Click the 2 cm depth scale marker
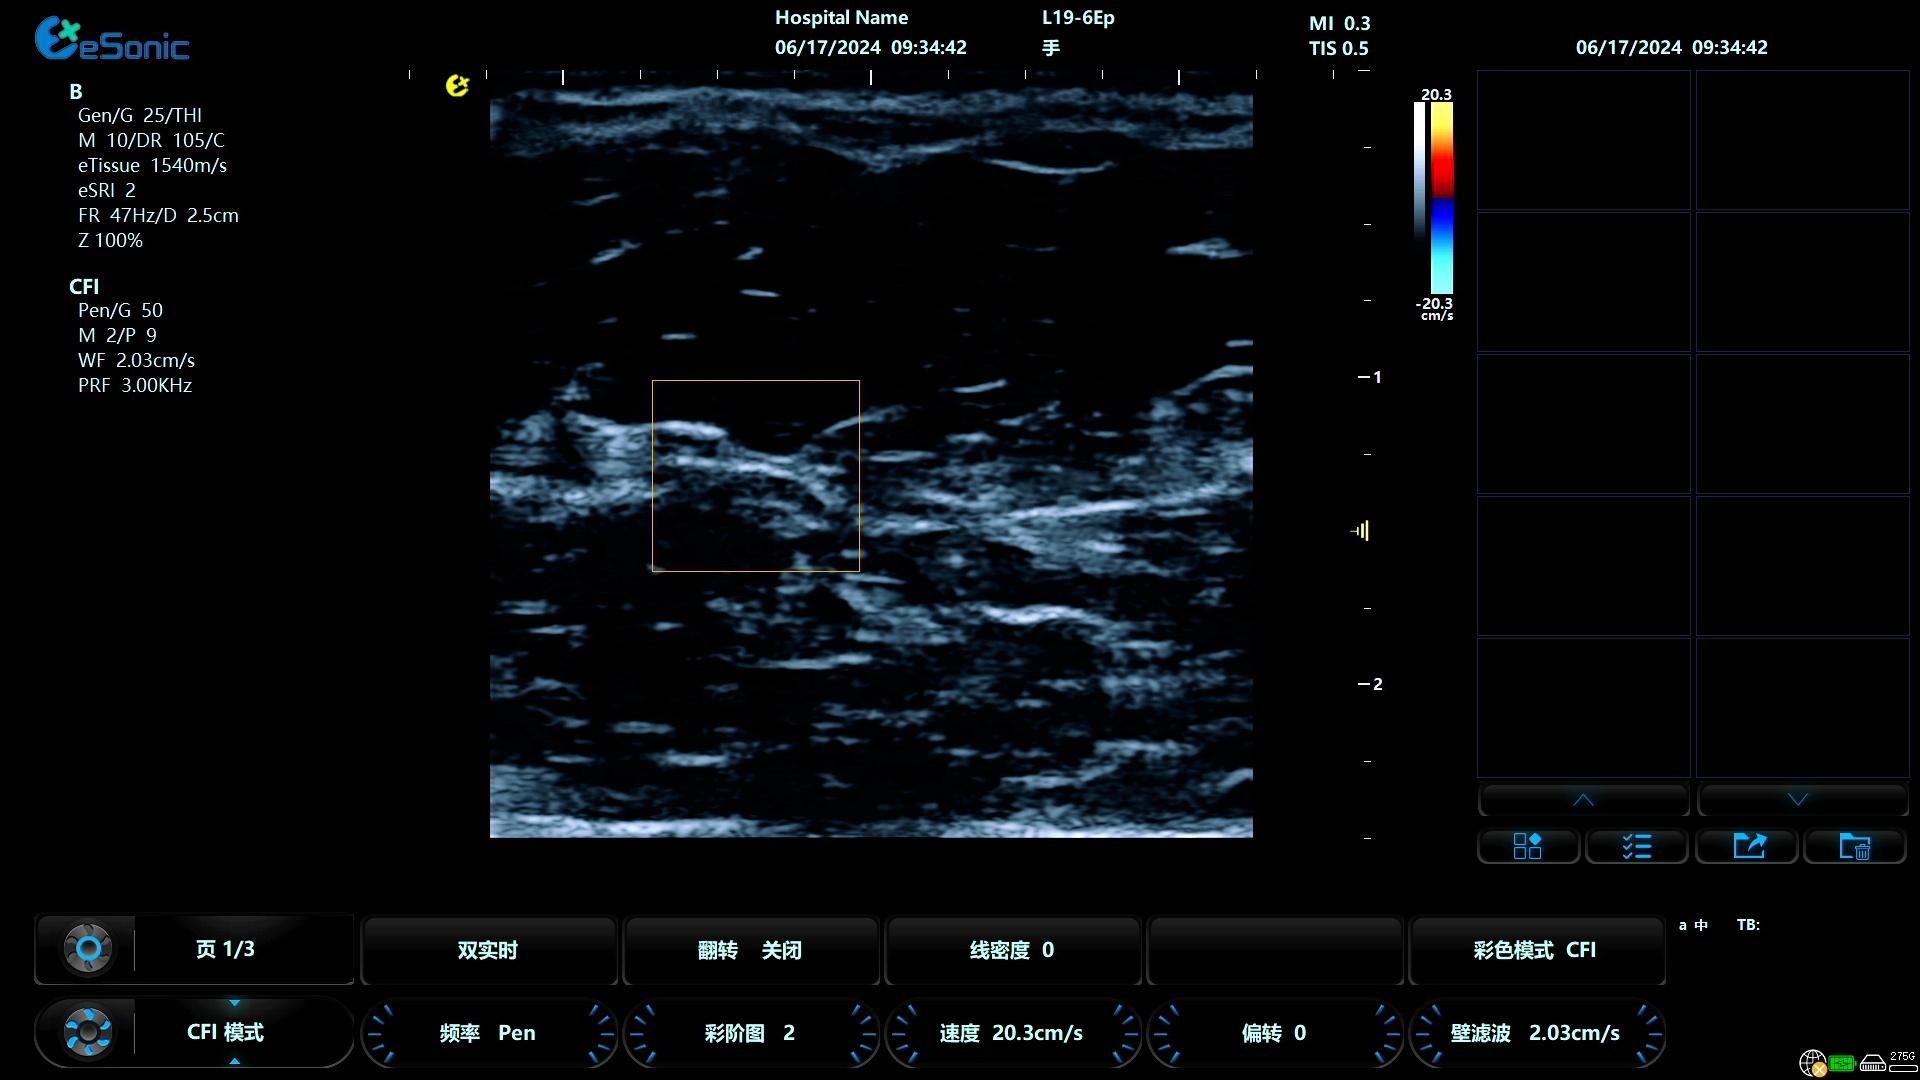The width and height of the screenshot is (1920, 1080). (1370, 684)
